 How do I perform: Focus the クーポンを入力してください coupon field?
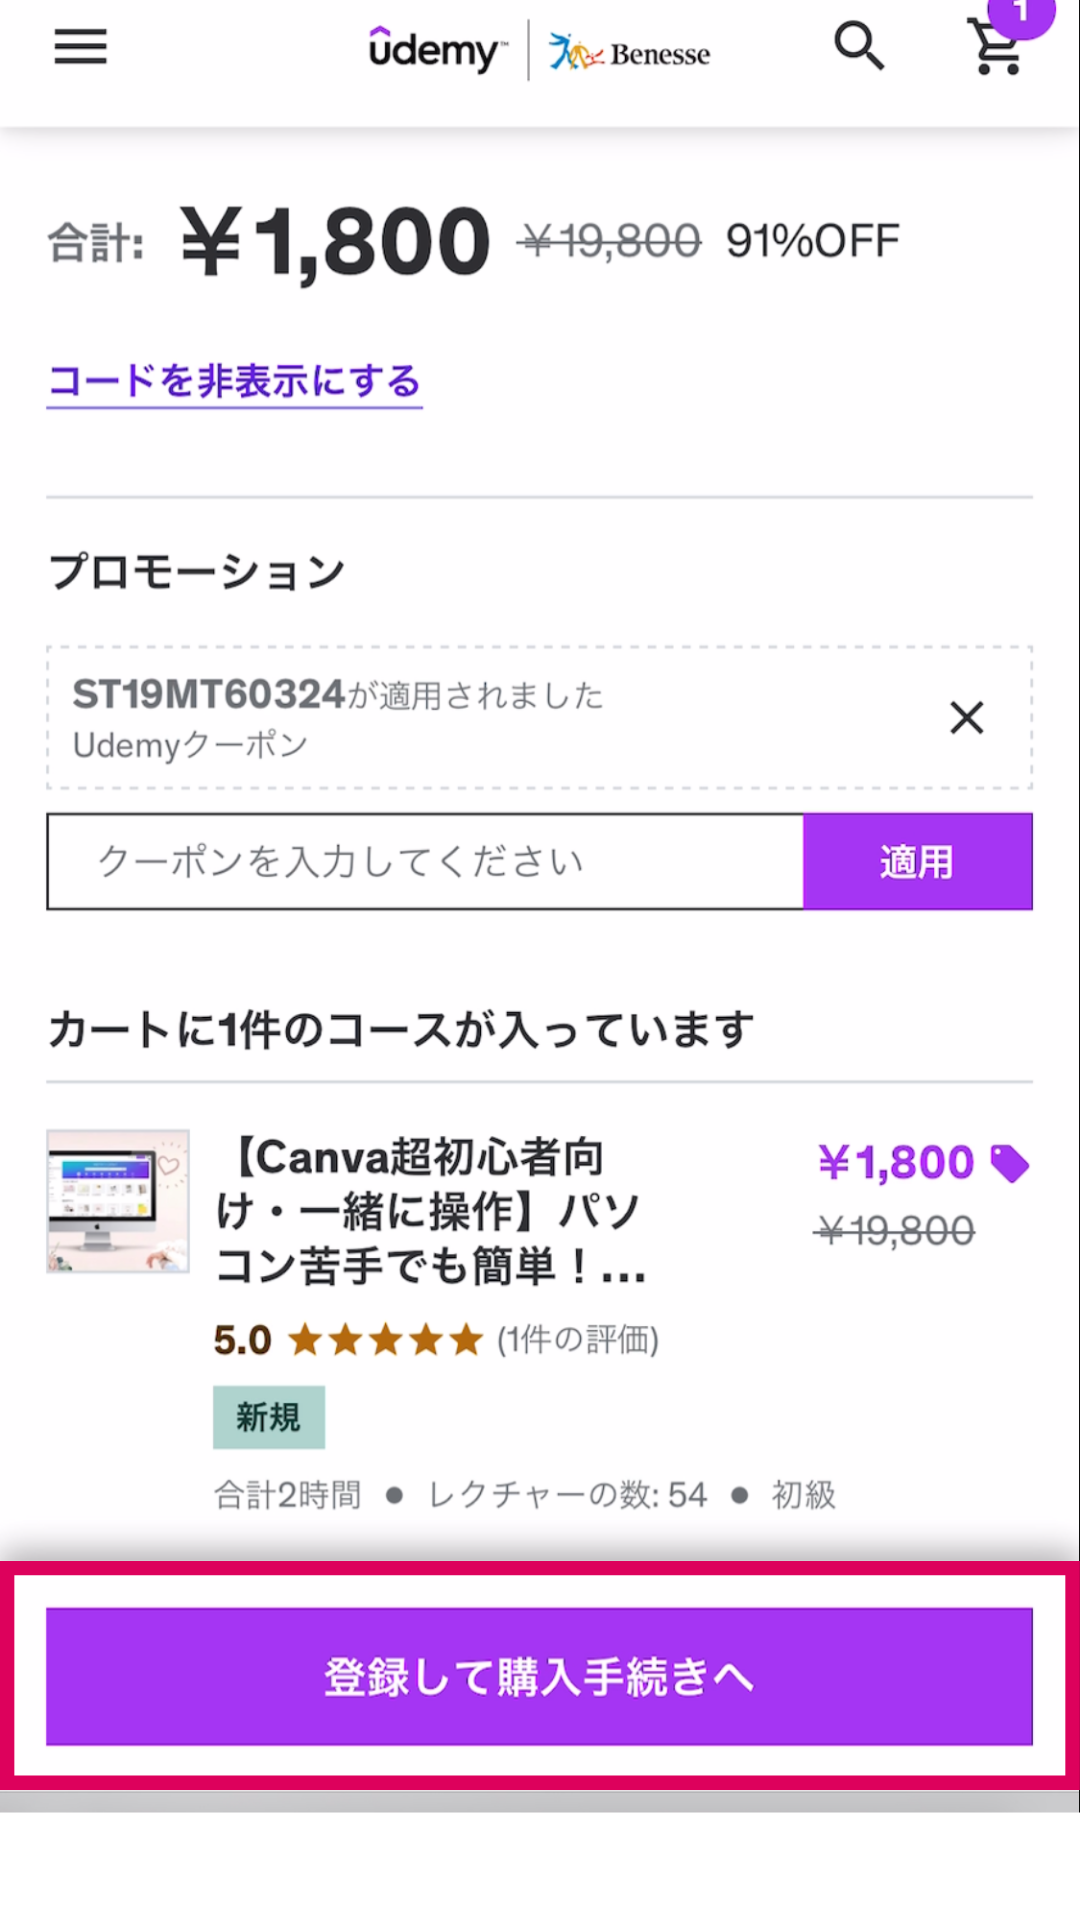click(426, 862)
